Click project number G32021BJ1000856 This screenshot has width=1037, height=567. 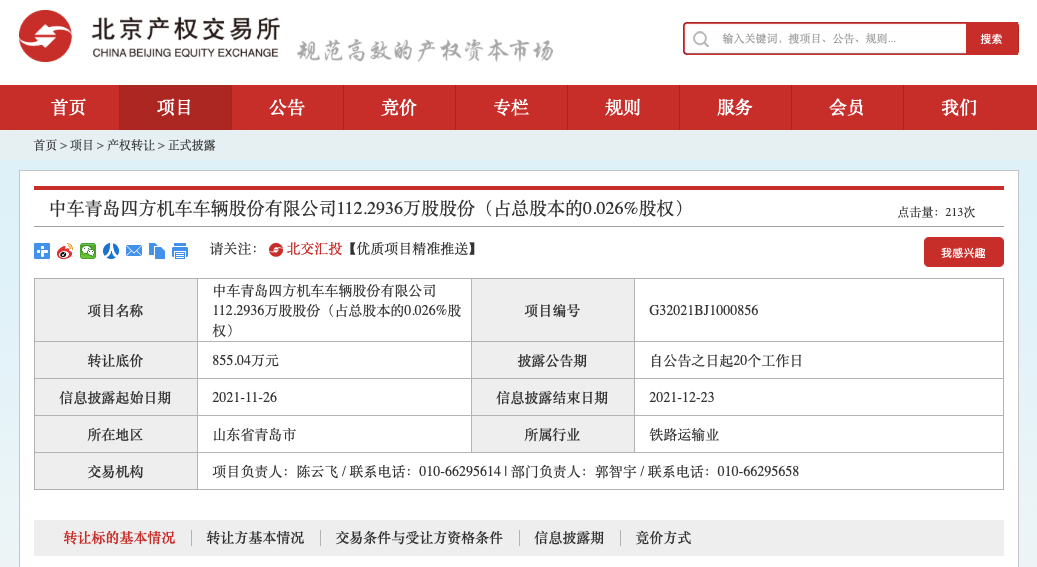tap(704, 310)
